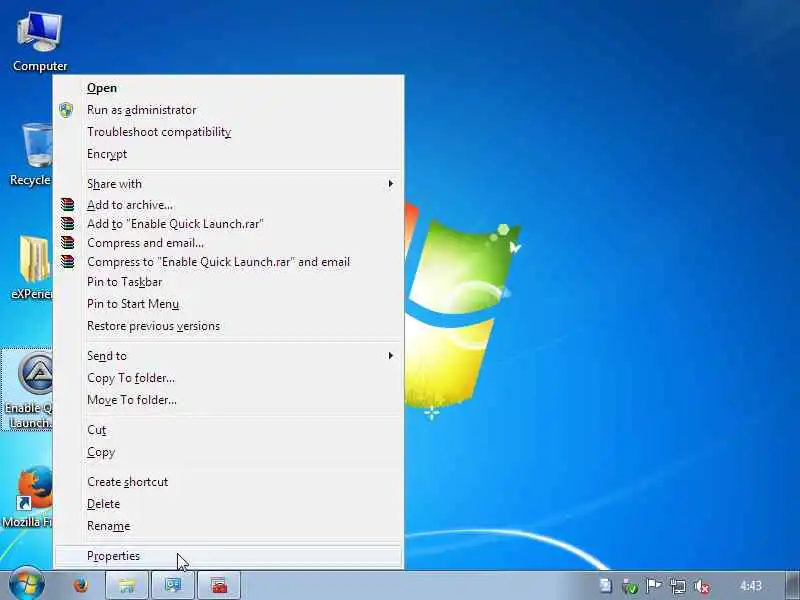800x600 pixels.
Task: Click WinRAR icon beside Compress to rar and email
Action: pos(67,261)
